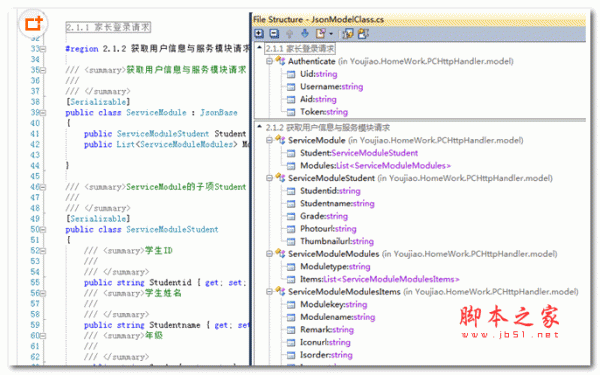Click line number 44 in the gutter
600x375 pixels.
35,166
